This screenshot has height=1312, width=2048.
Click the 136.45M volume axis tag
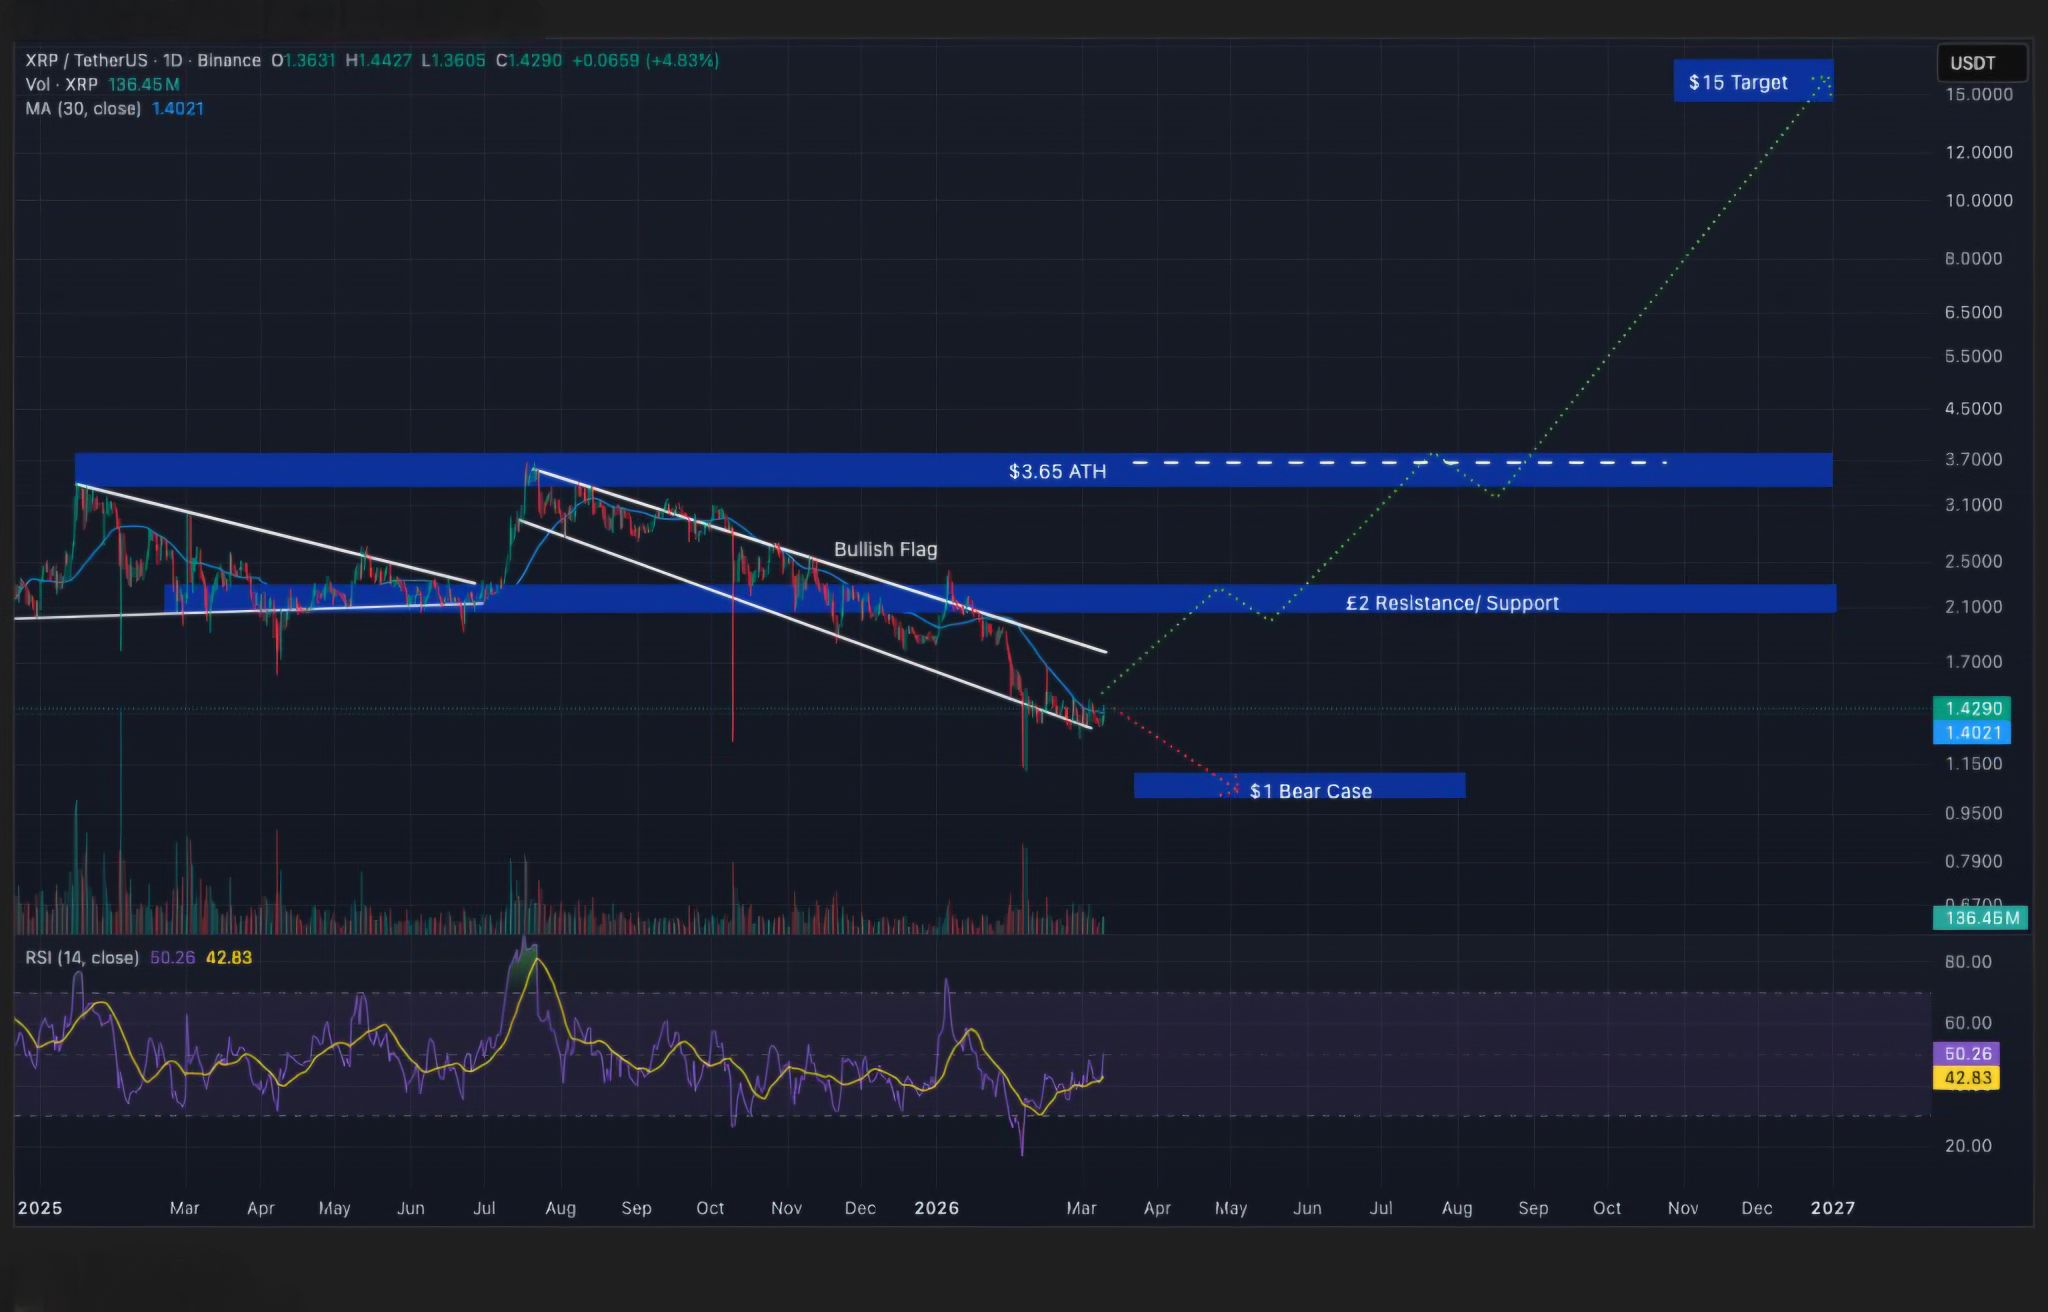[1981, 917]
